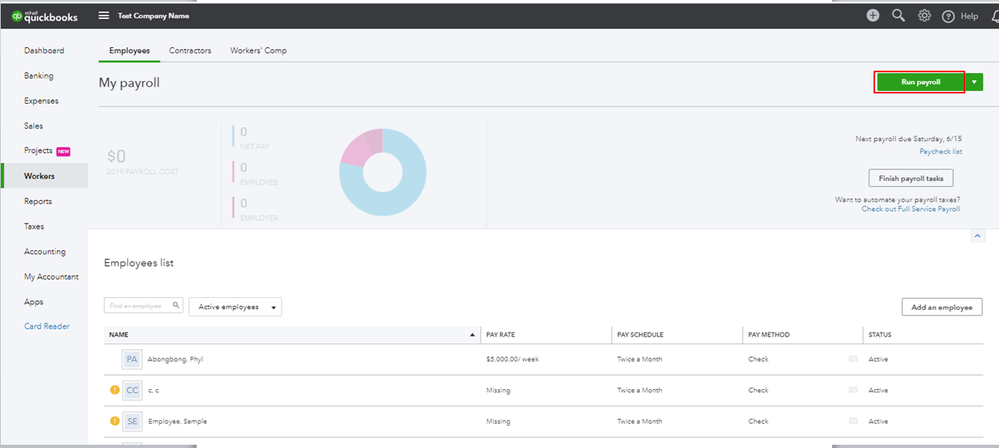Collapse the payroll summary panel chevron

pyautogui.click(x=977, y=236)
